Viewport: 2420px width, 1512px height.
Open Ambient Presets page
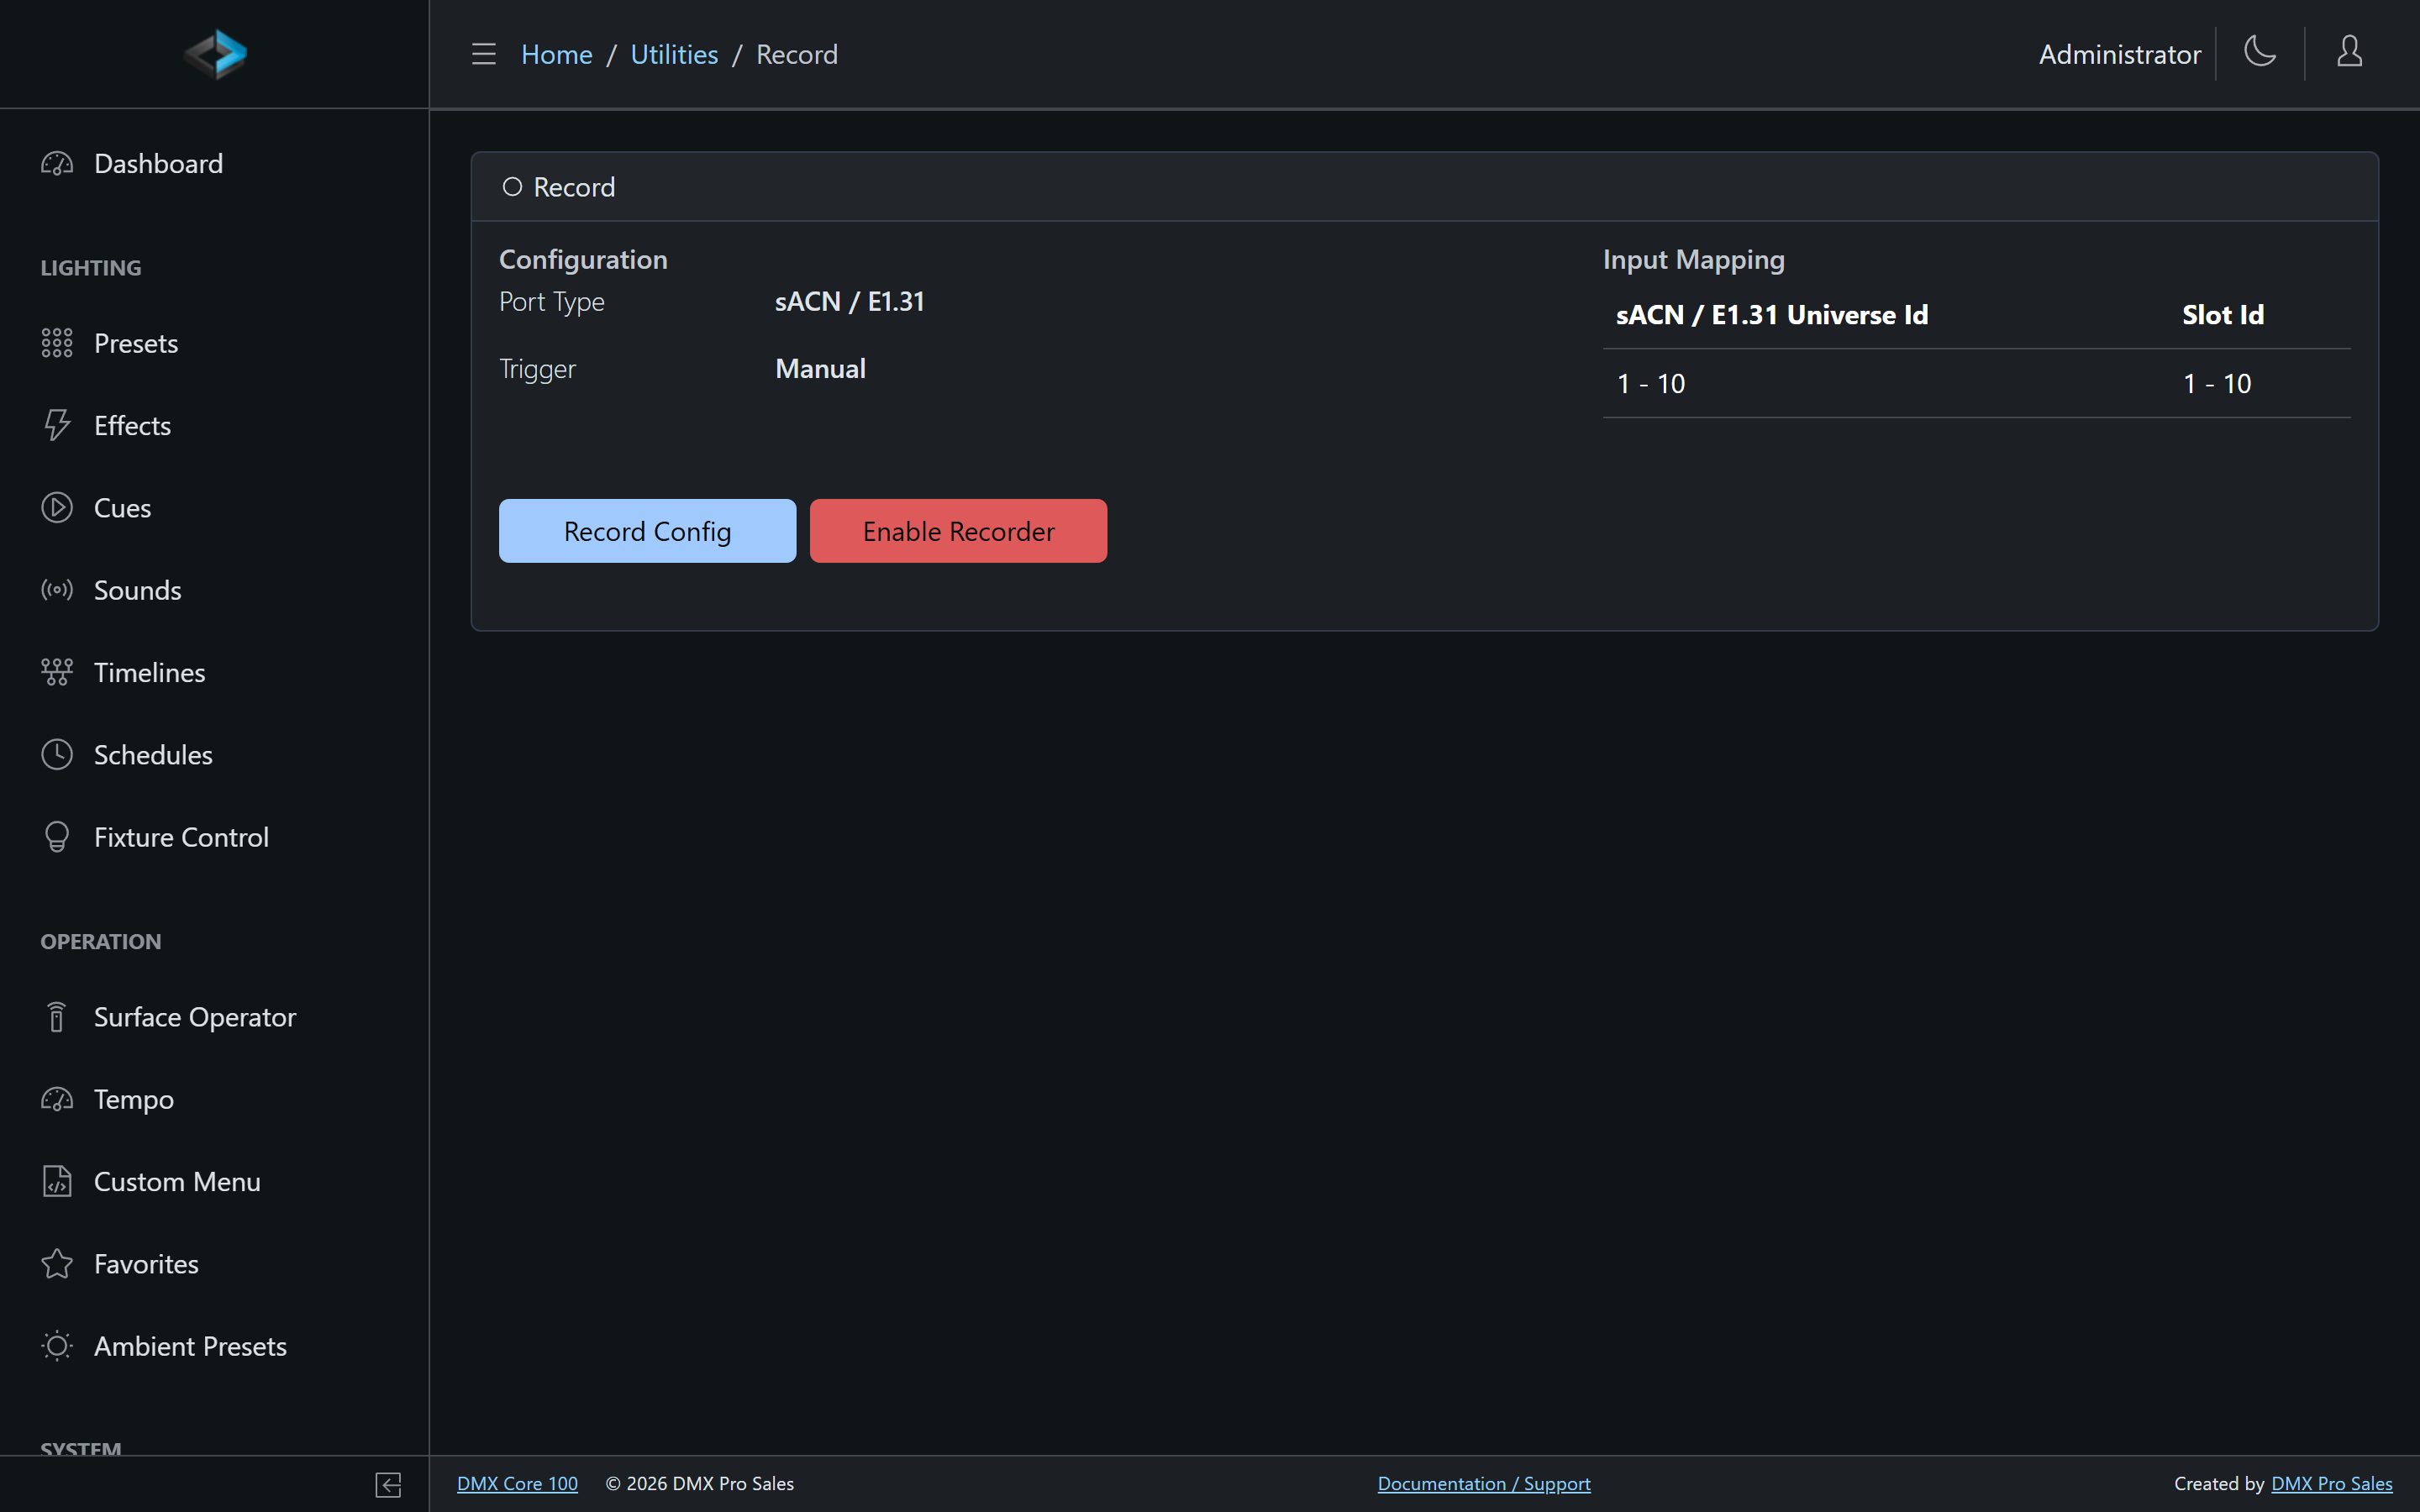(x=214, y=1346)
